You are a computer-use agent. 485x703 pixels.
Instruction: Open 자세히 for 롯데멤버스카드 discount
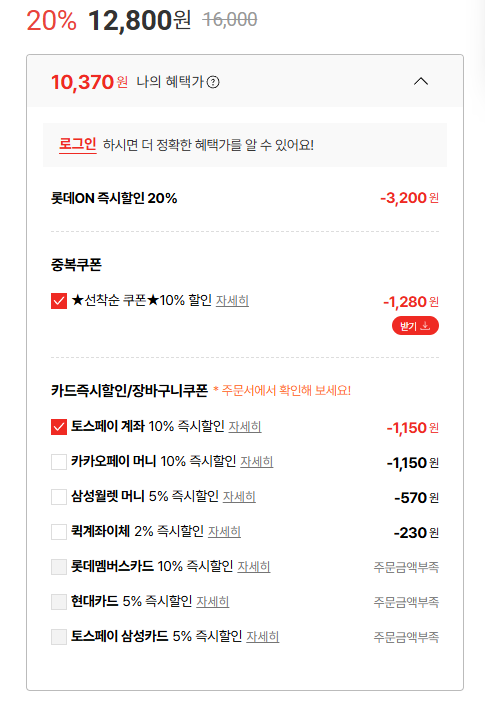[x=253, y=566]
